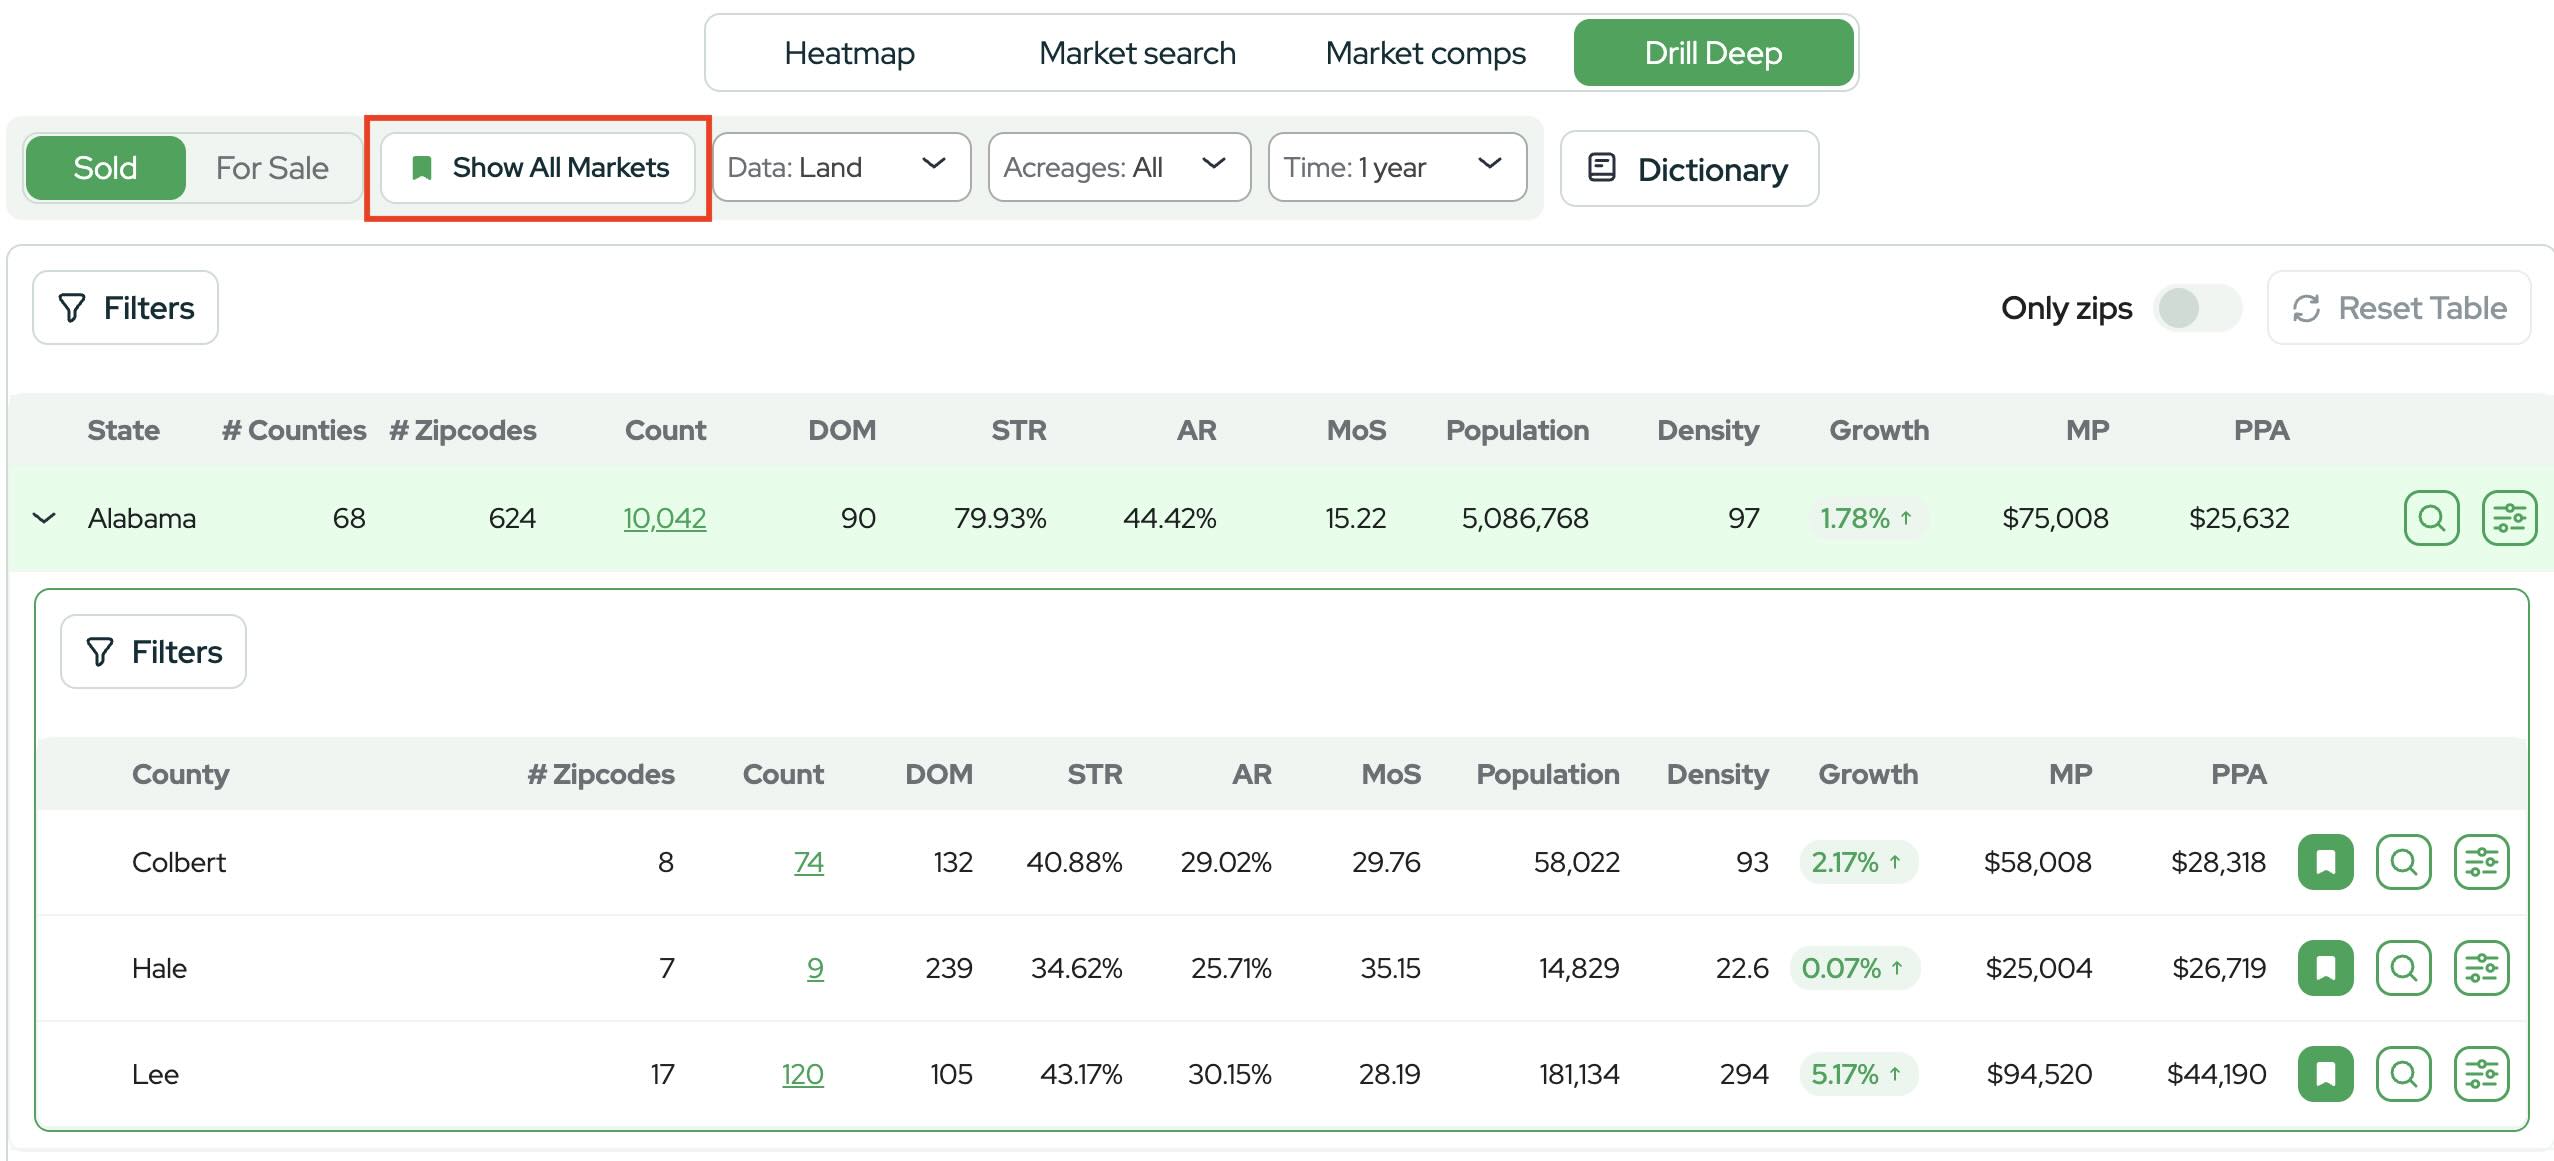The height and width of the screenshot is (1161, 2554).
Task: Open the Market comps tab
Action: pos(1425,53)
